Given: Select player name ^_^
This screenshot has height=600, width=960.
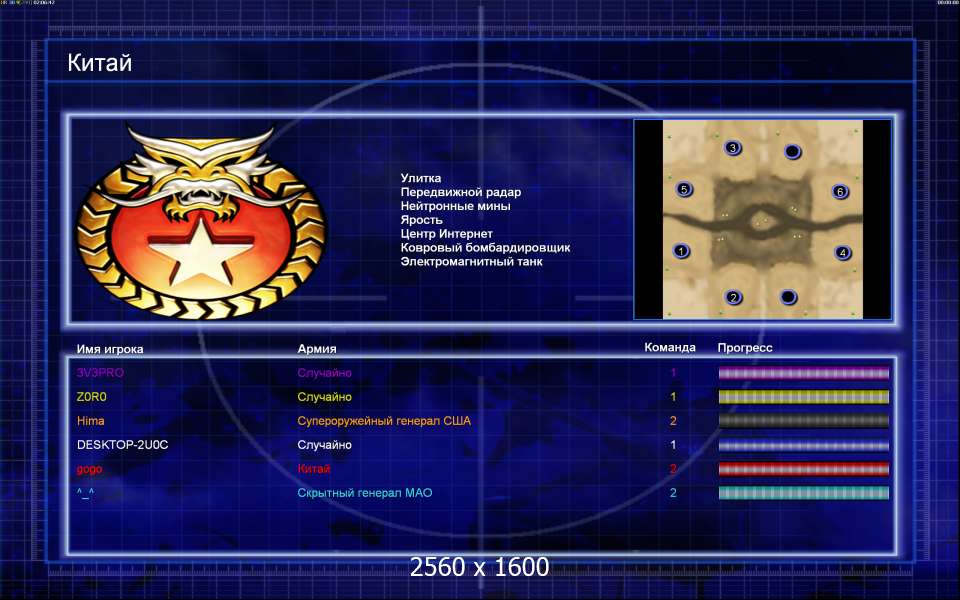Looking at the screenshot, I should 86,493.
